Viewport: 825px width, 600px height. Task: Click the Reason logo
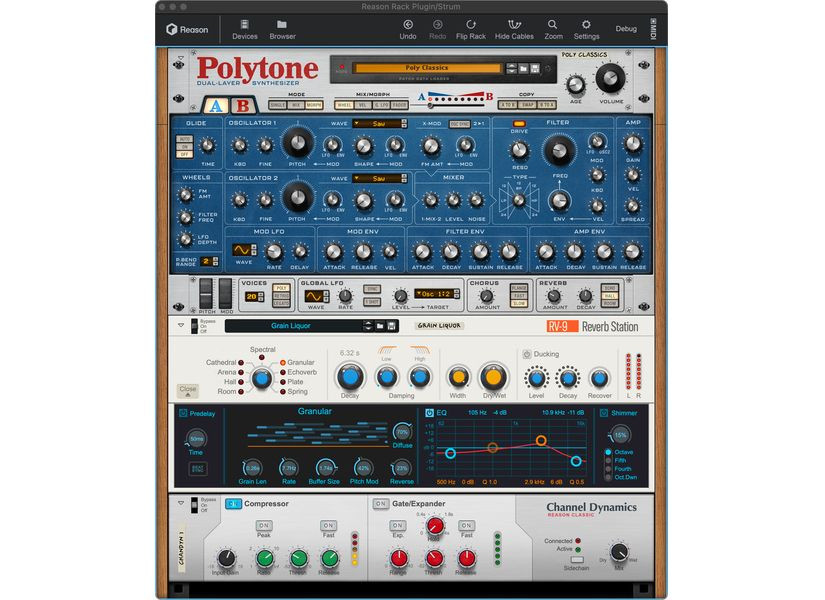tap(187, 29)
